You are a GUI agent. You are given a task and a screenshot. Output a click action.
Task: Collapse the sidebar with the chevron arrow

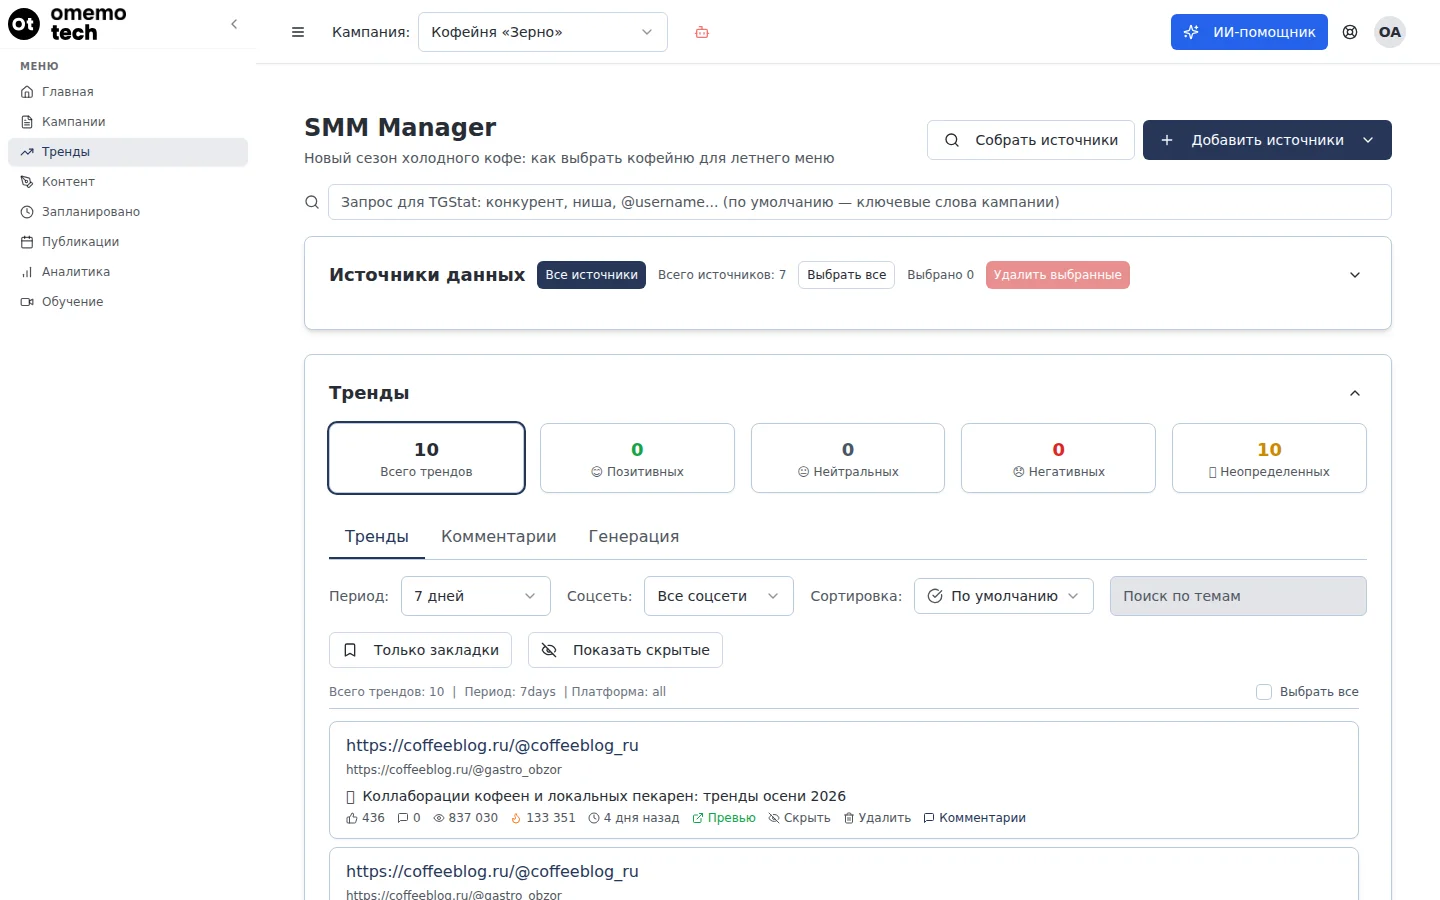click(234, 24)
